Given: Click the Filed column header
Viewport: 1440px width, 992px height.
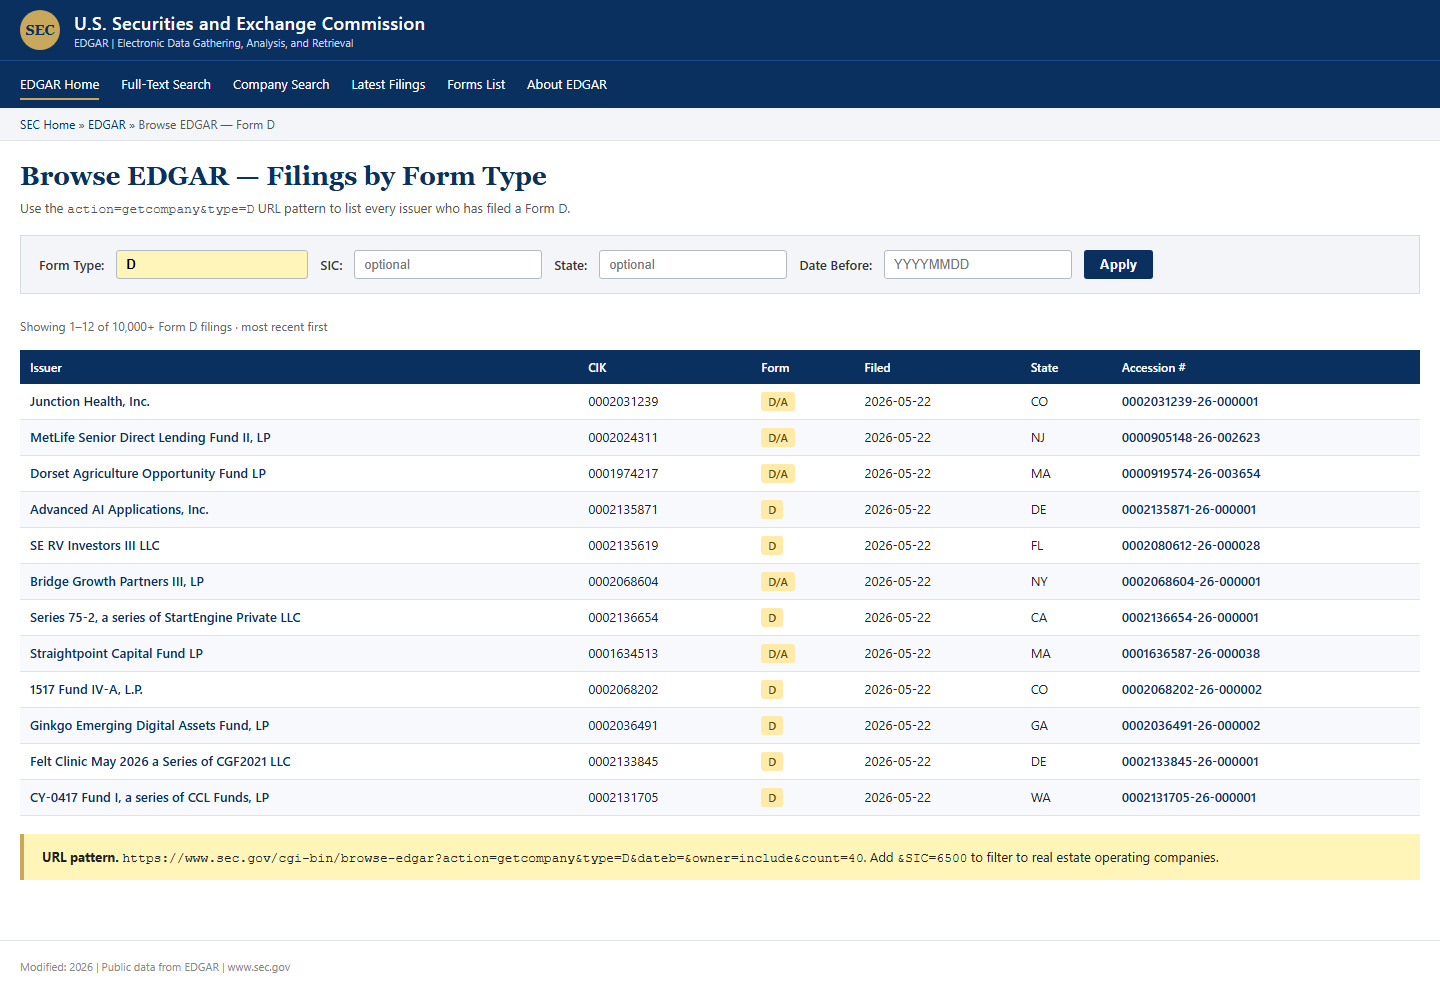Looking at the screenshot, I should (877, 368).
